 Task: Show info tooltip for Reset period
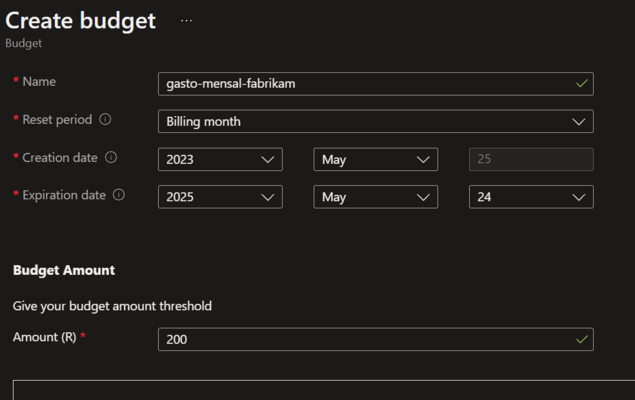pyautogui.click(x=105, y=119)
